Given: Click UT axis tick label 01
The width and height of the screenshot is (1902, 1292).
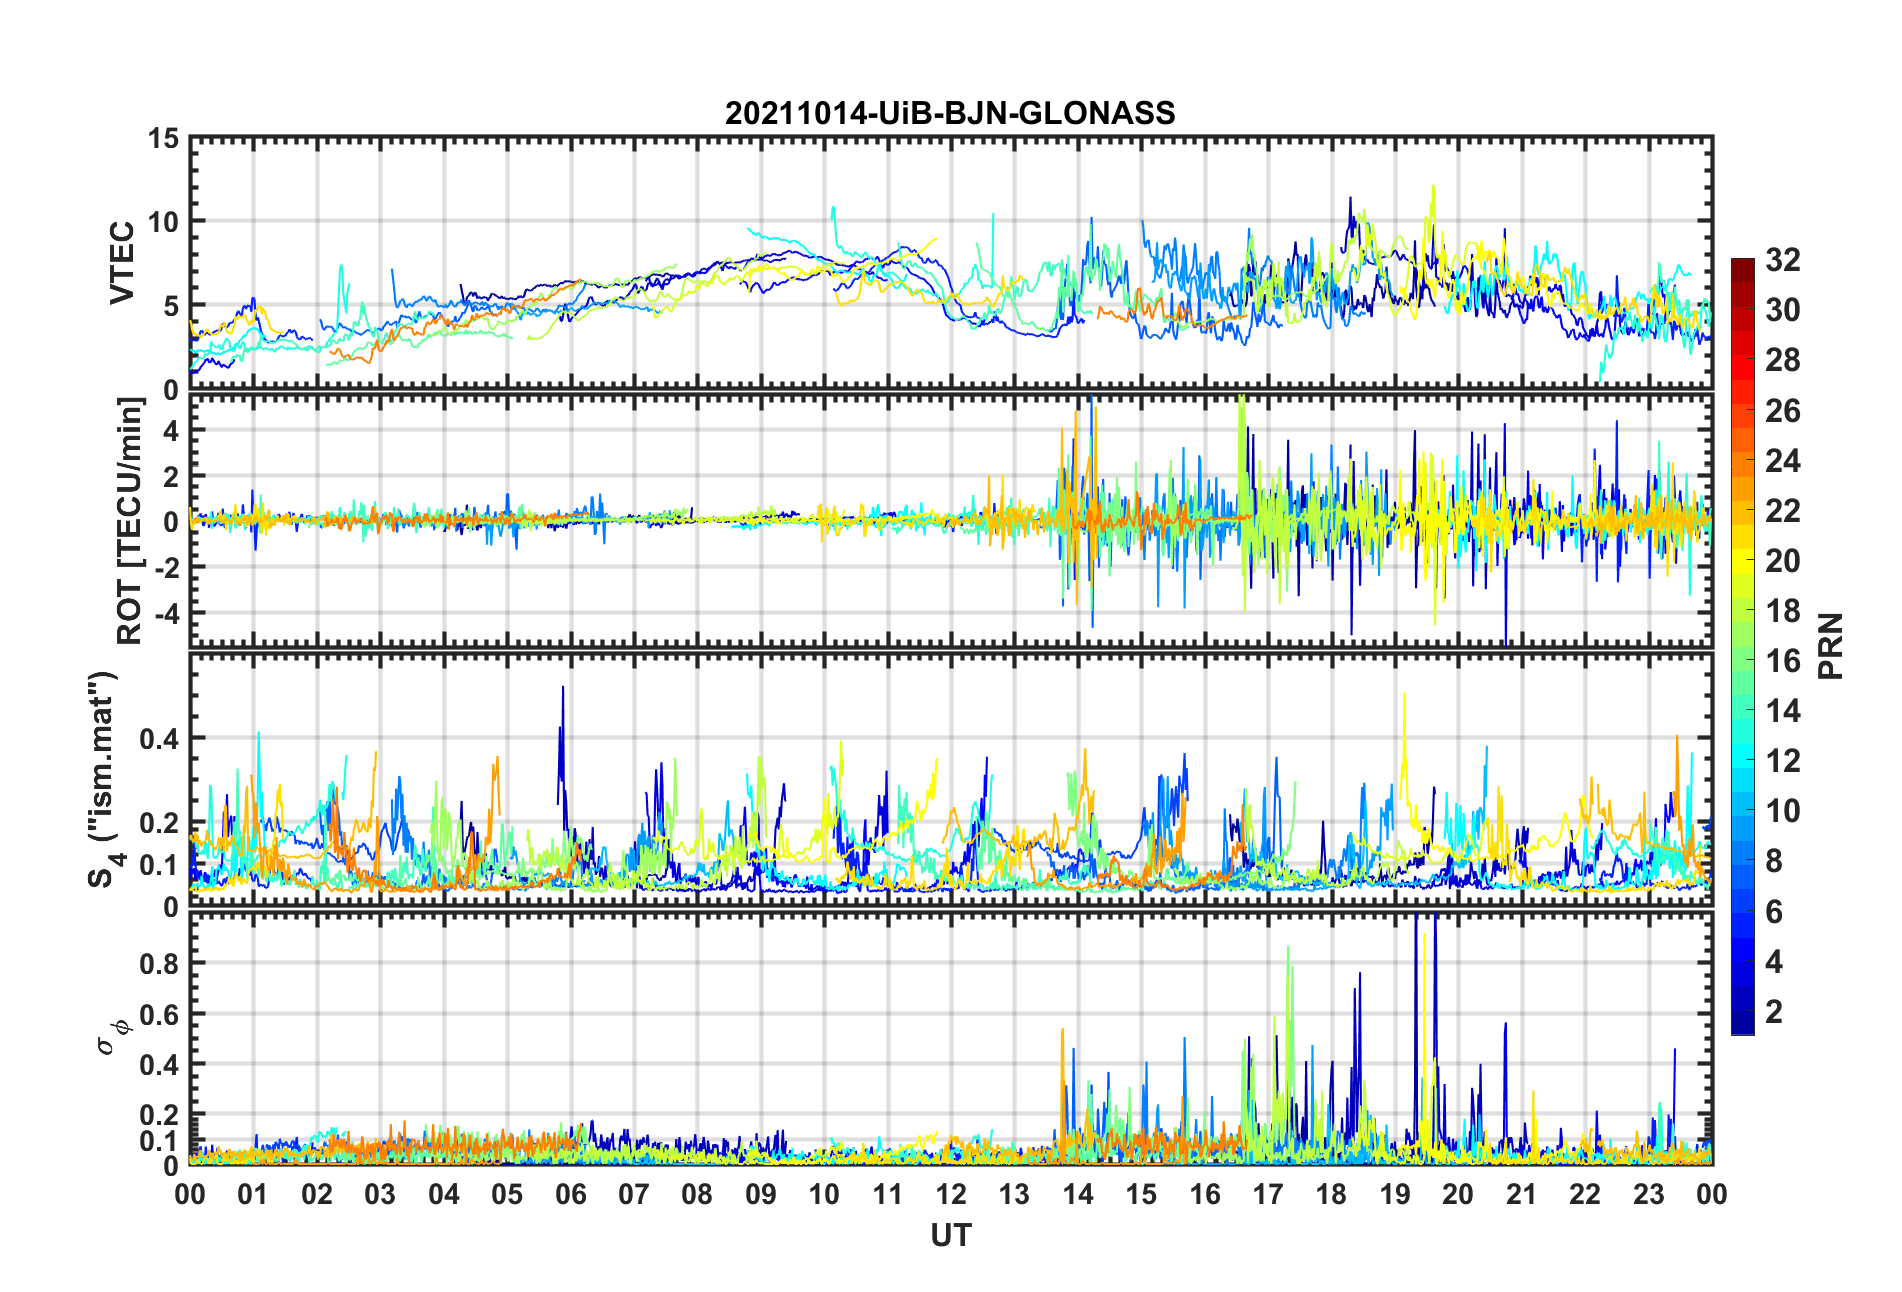Looking at the screenshot, I should point(253,1195).
